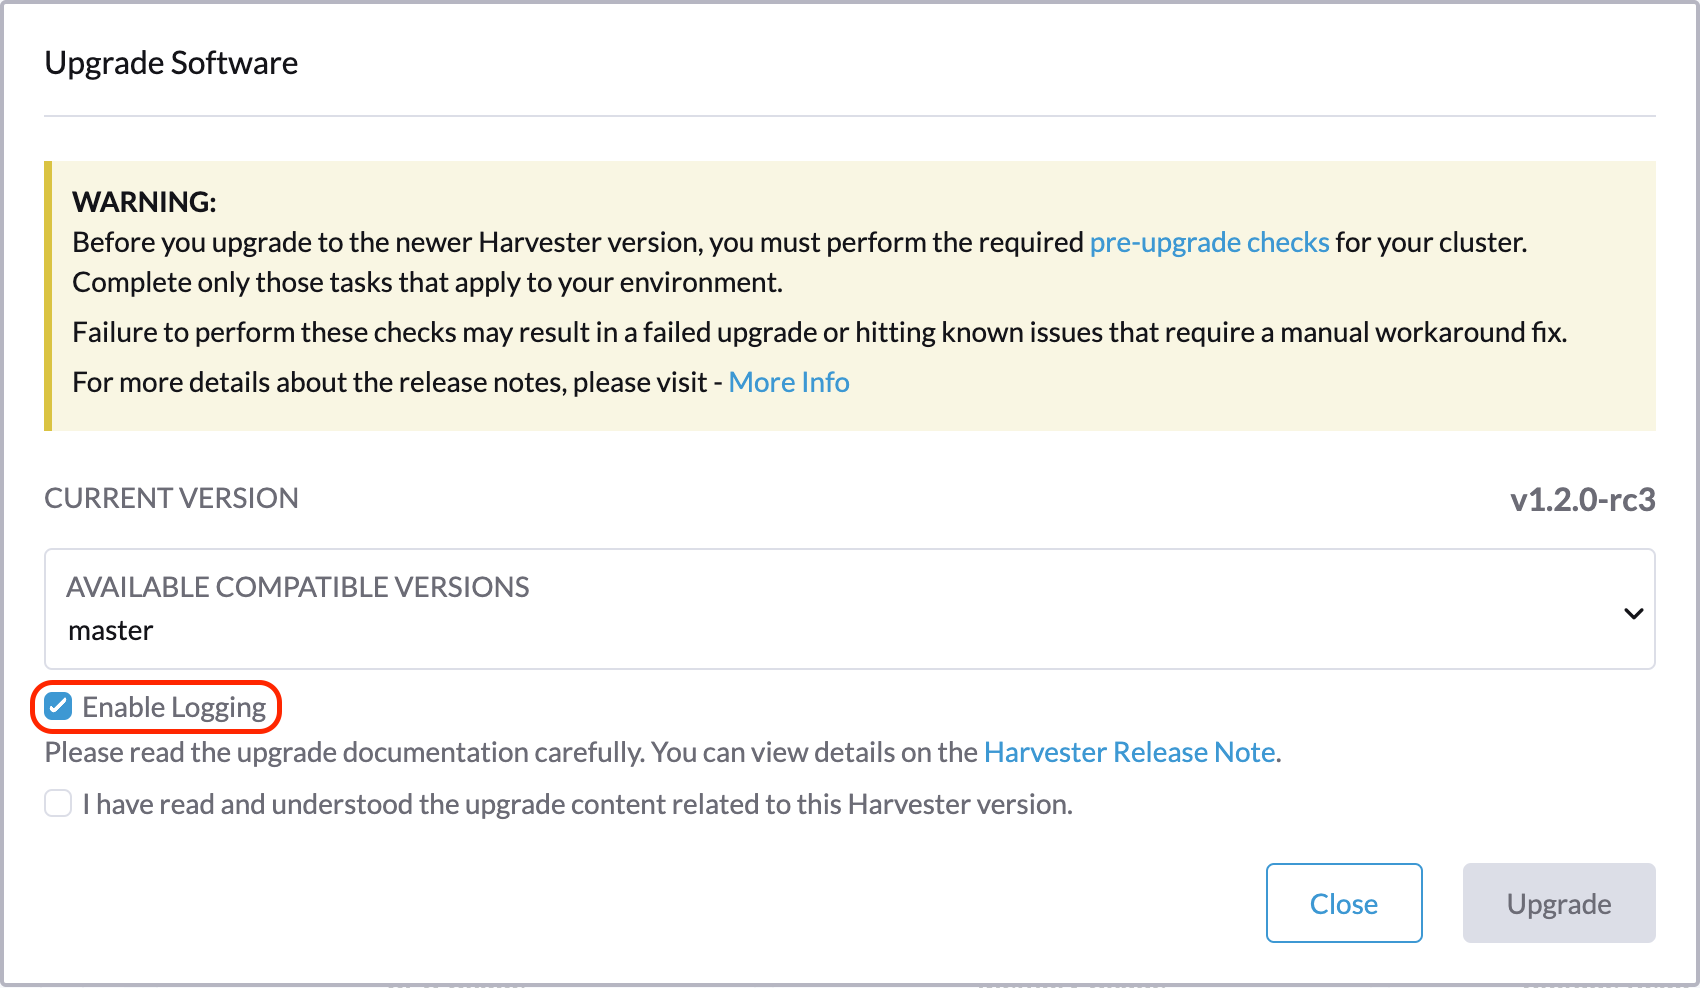Click the "CURRENT VERSION" label
Image resolution: width=1700 pixels, height=988 pixels.
[171, 498]
